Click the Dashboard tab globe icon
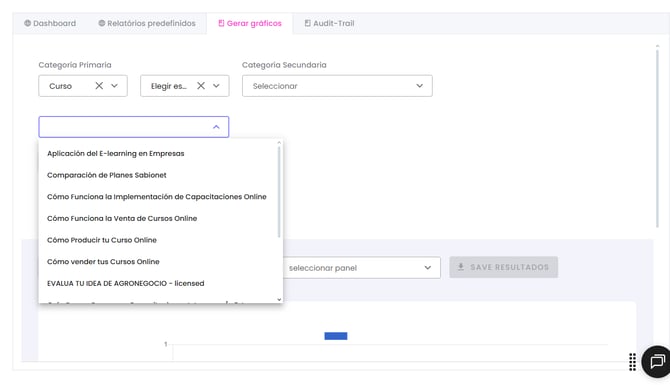The width and height of the screenshot is (670, 385). (x=27, y=23)
